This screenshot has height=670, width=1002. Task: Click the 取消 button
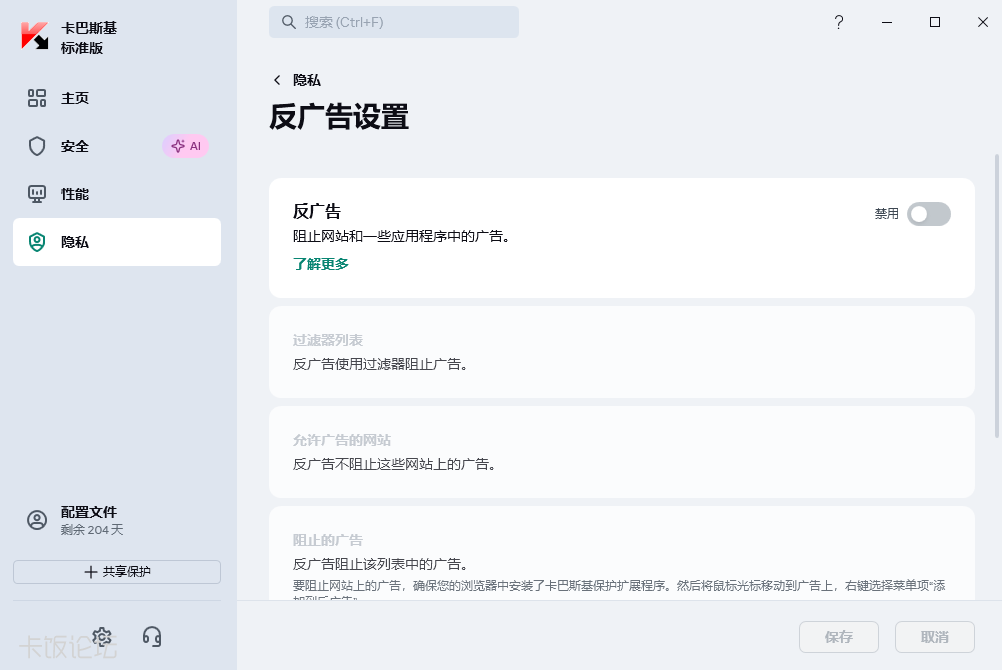[934, 637]
